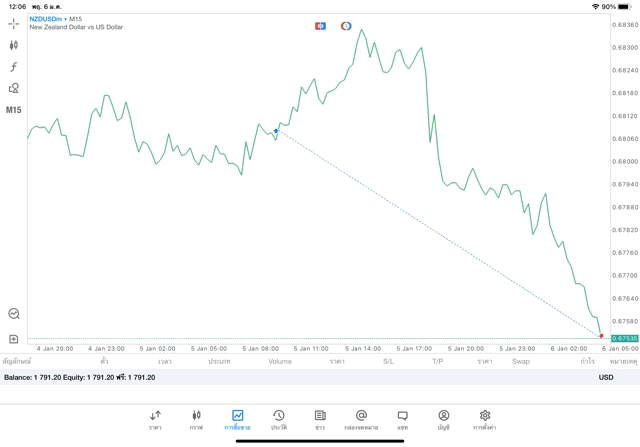
Task: Open the ประวัติ (History) tab
Action: click(278, 420)
